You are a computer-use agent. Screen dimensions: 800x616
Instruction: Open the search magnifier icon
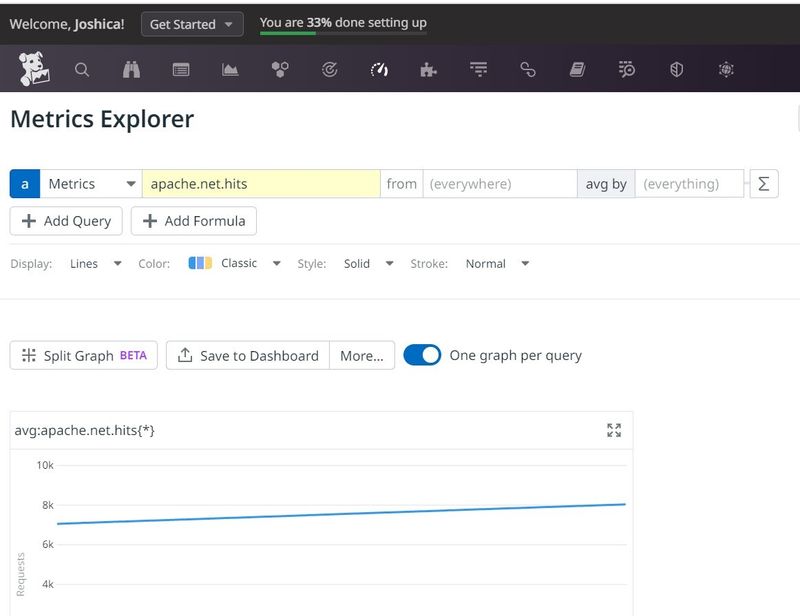click(82, 69)
